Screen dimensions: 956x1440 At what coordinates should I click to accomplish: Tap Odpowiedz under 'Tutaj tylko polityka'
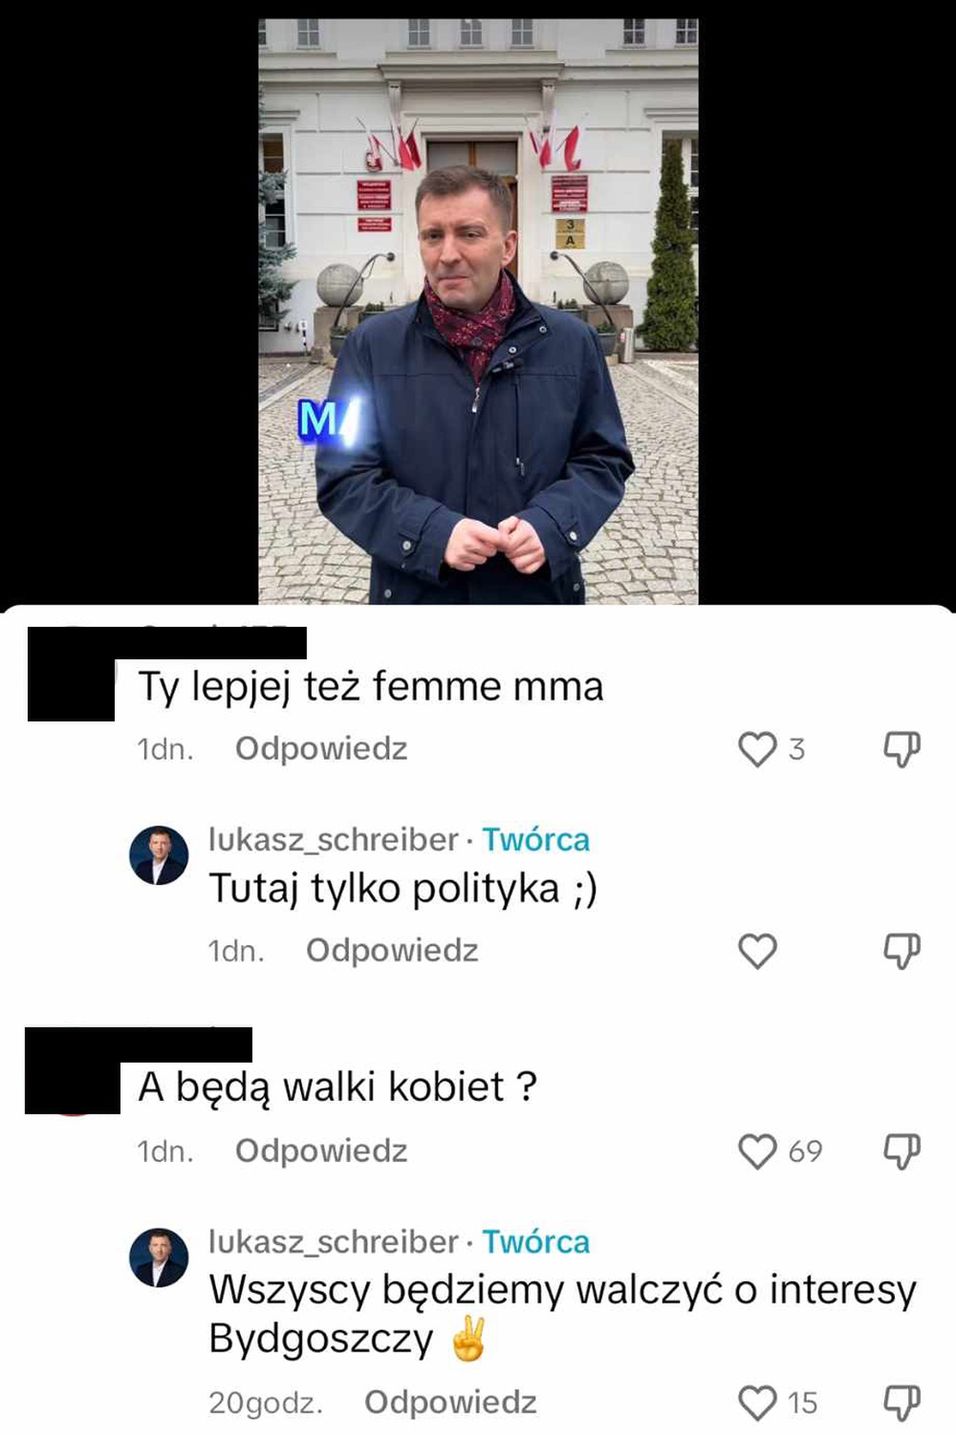392,951
